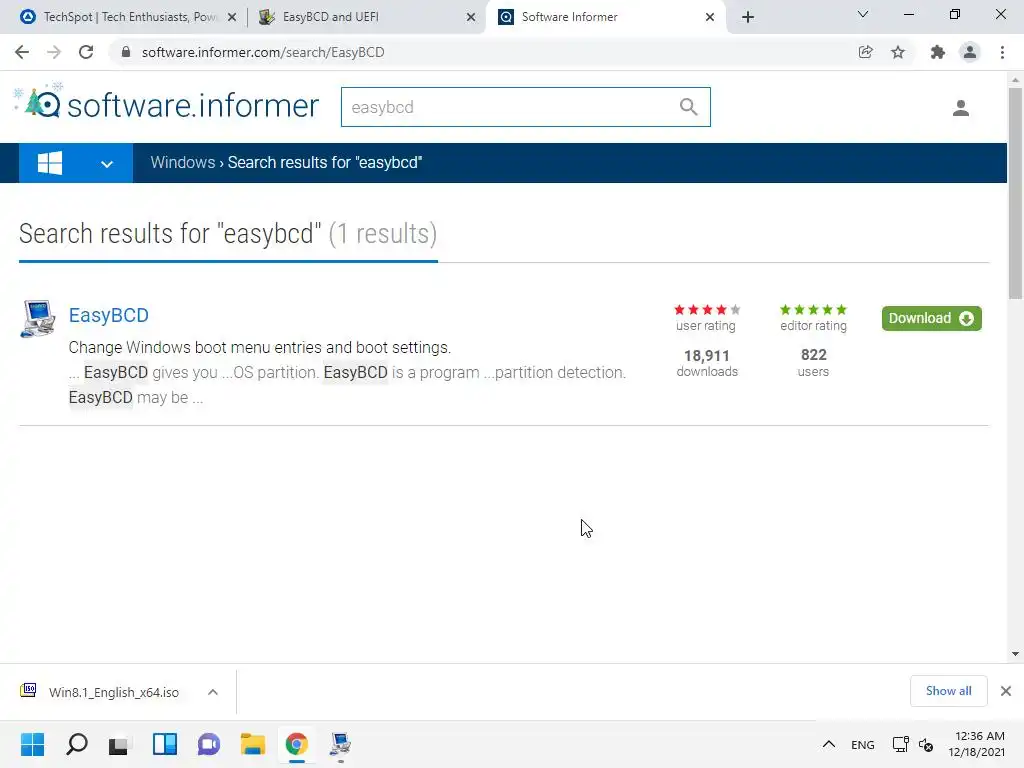The image size is (1024, 768).
Task: Click the ENG language indicator
Action: (x=863, y=745)
